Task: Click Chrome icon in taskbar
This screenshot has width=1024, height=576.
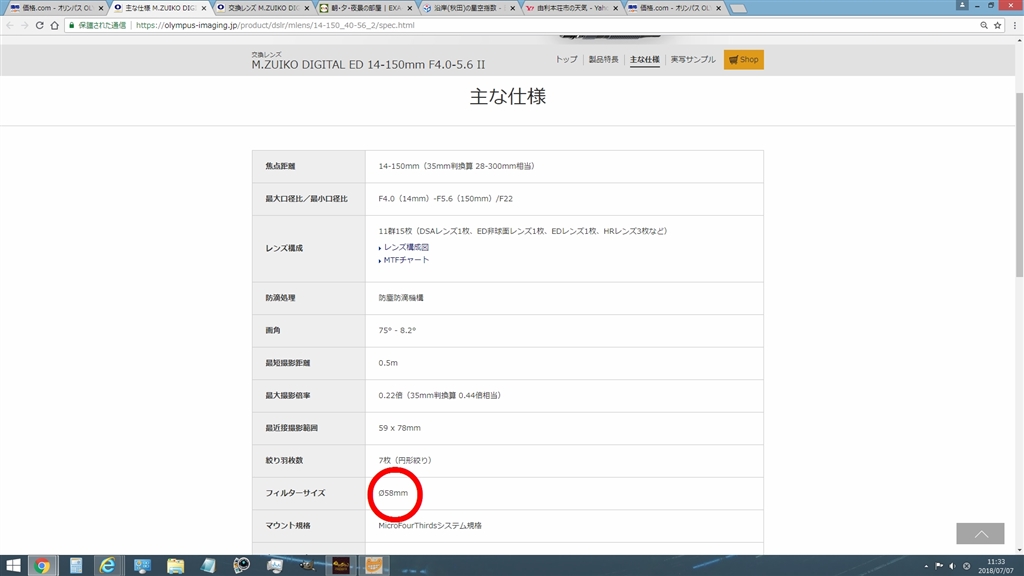Action: (42, 566)
